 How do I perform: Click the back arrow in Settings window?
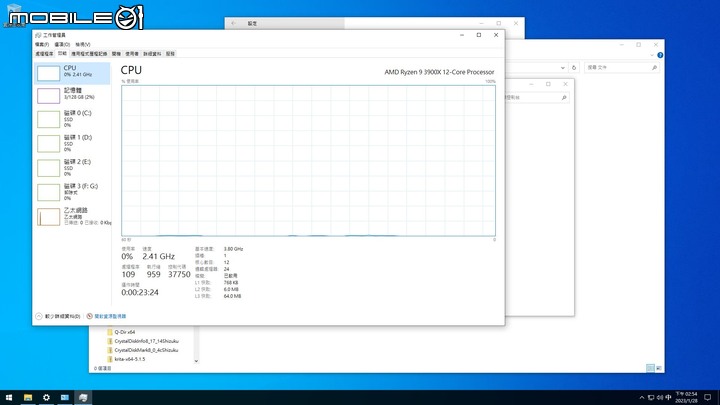pos(234,23)
